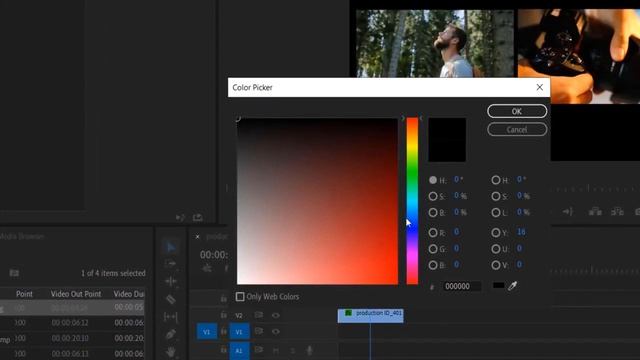
Task: Toggle sync lock on V1 track
Action: (259, 331)
